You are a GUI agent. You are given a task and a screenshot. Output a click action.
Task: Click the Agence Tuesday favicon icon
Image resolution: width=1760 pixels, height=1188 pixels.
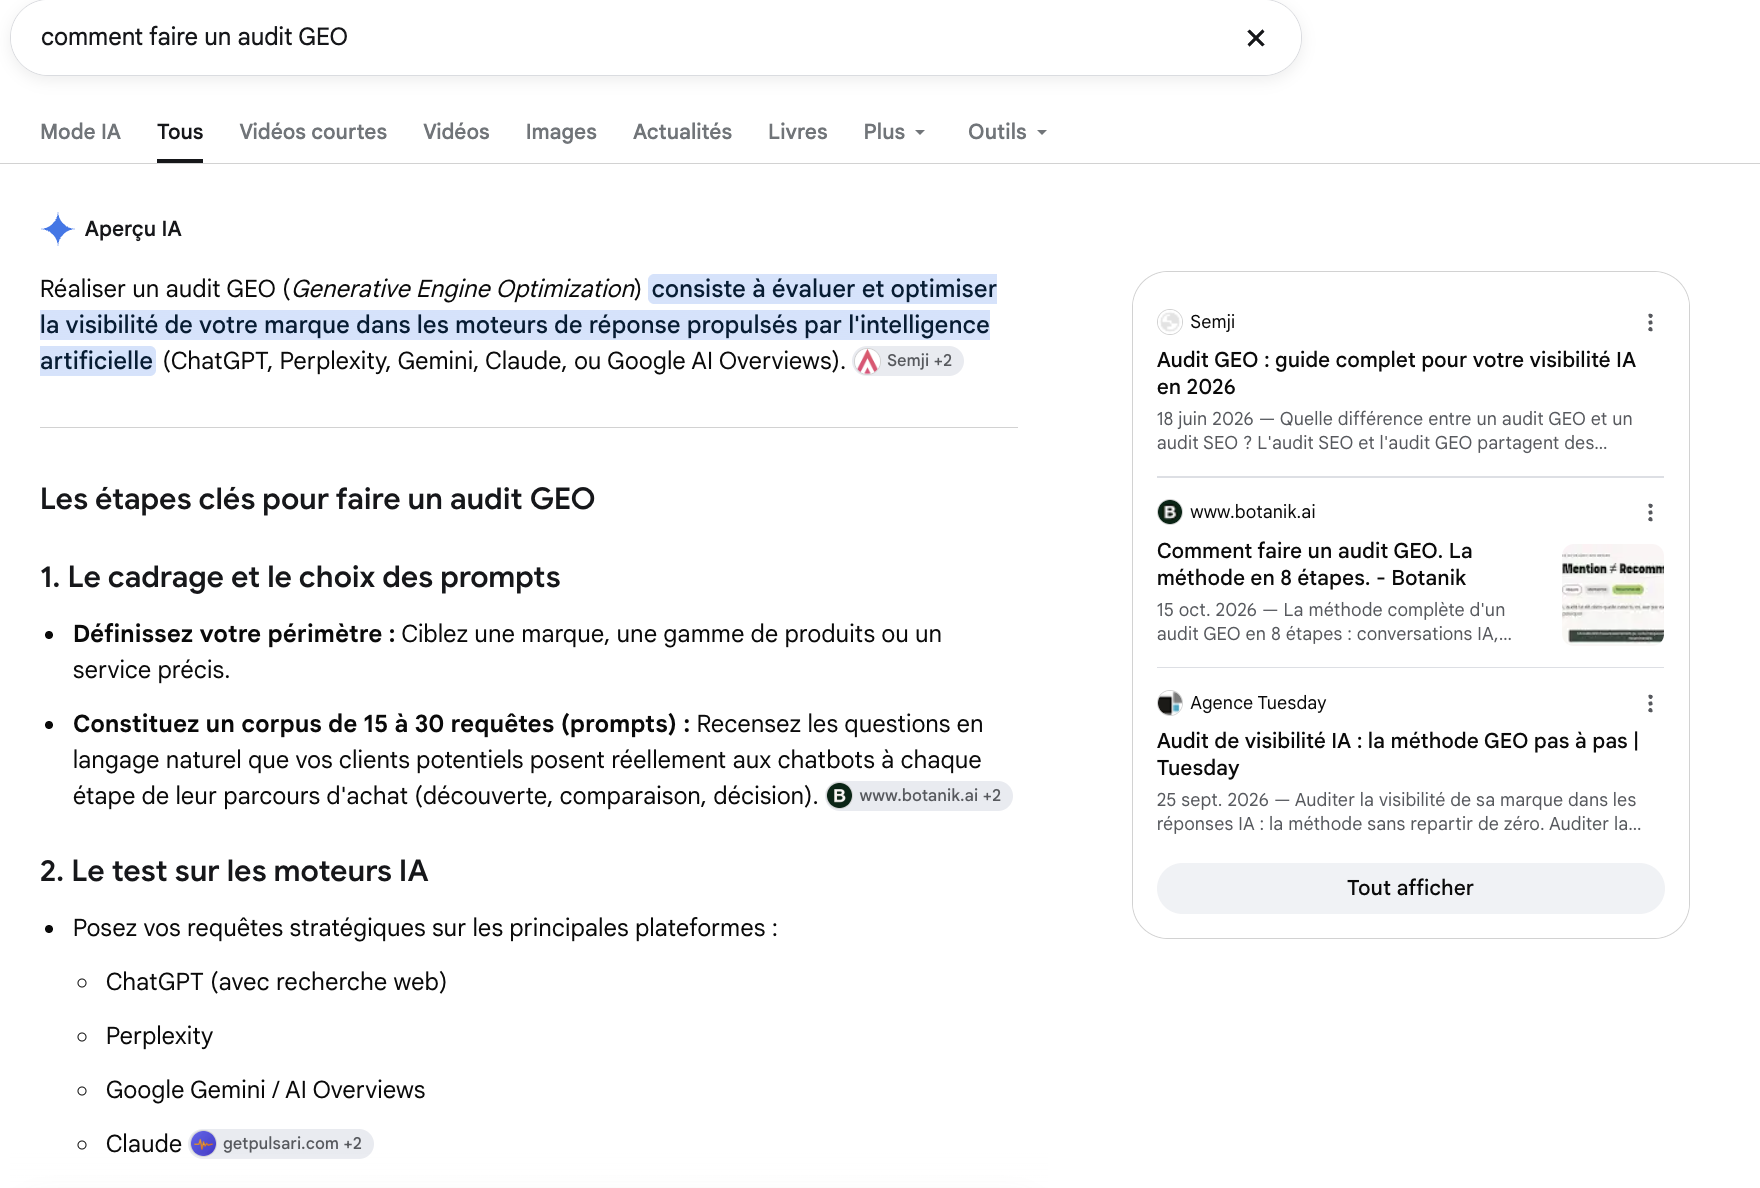pos(1169,703)
